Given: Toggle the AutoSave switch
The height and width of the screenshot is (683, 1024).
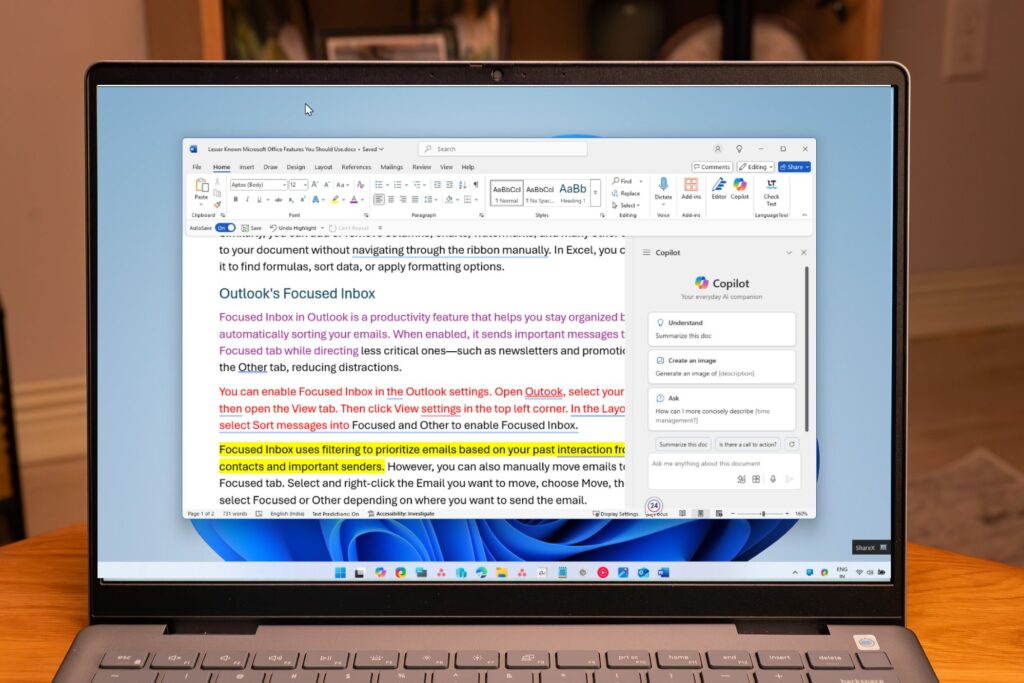Looking at the screenshot, I should (227, 227).
